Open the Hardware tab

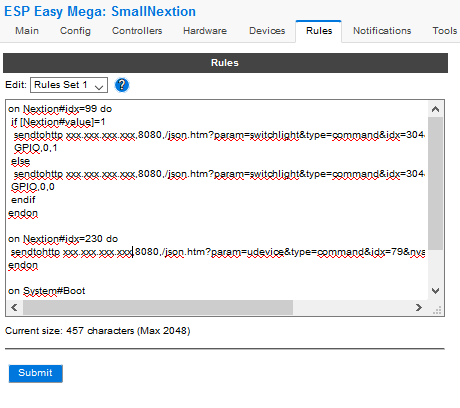[x=205, y=31]
